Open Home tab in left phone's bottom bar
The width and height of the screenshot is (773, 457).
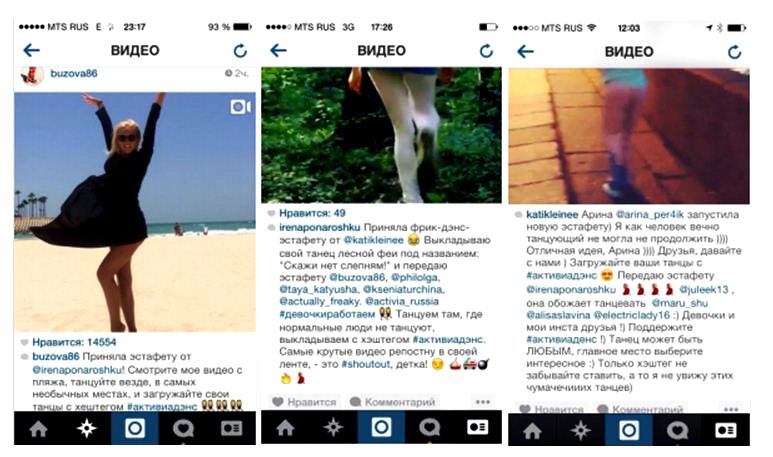click(38, 428)
